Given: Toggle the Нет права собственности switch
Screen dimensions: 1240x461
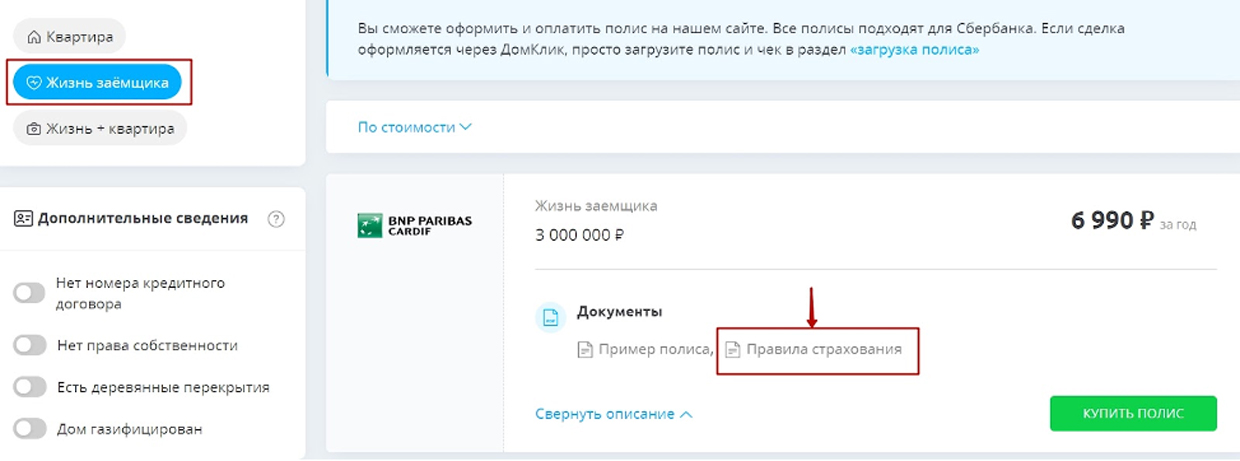Looking at the screenshot, I should [30, 345].
